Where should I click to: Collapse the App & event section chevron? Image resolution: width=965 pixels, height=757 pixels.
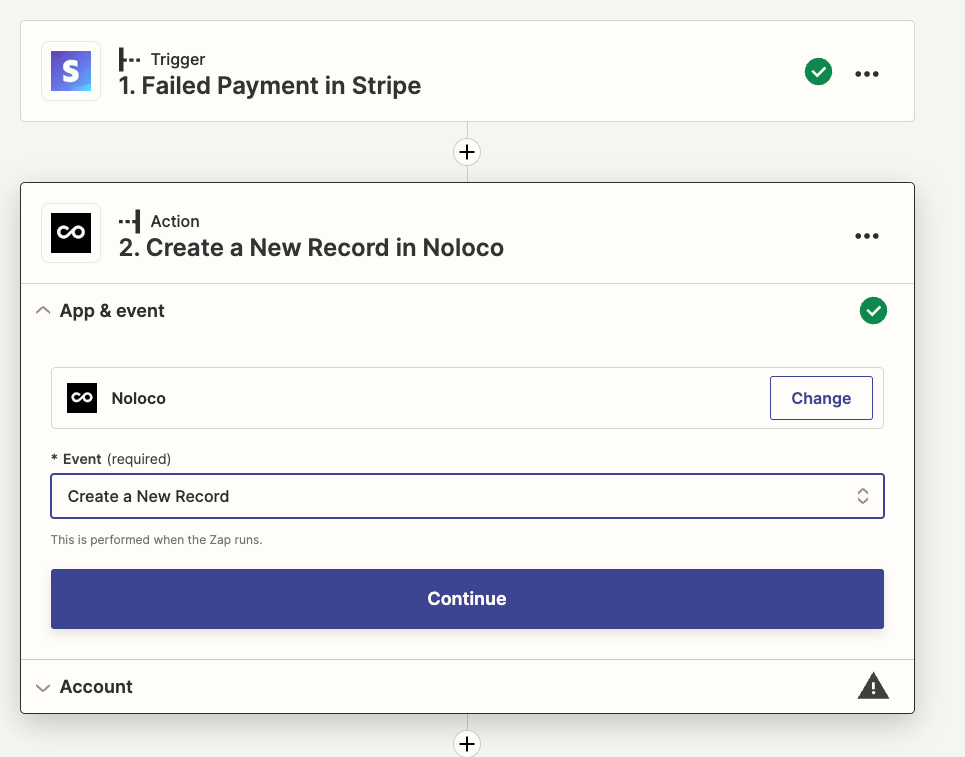[42, 311]
